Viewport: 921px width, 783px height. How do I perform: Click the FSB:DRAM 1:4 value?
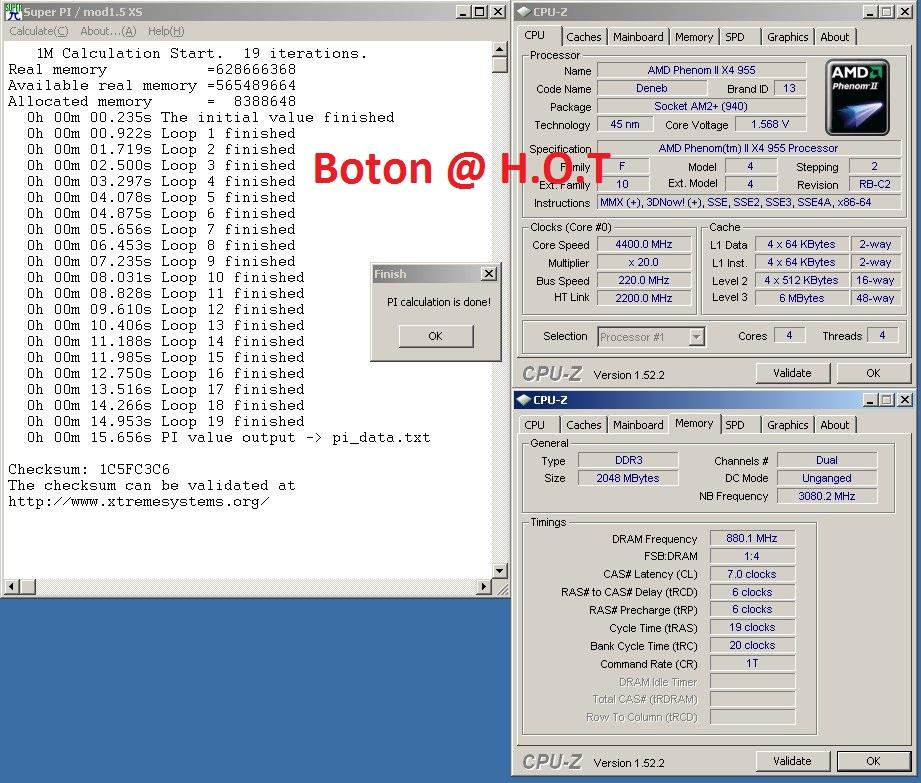[x=752, y=556]
